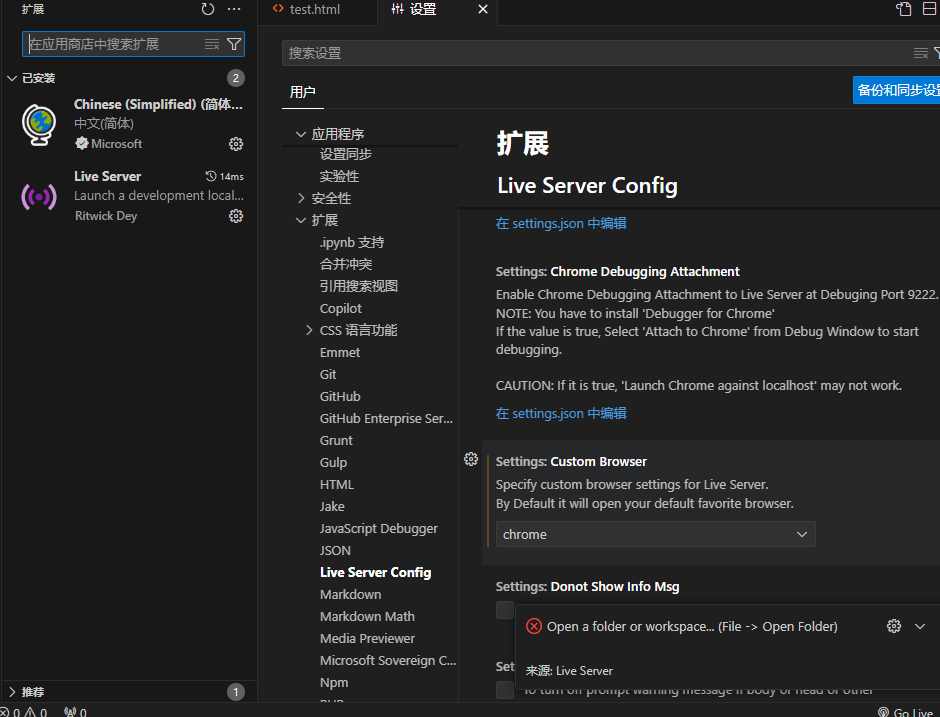The height and width of the screenshot is (717, 940).
Task: Select Media Previewer settings category
Action: (x=367, y=638)
